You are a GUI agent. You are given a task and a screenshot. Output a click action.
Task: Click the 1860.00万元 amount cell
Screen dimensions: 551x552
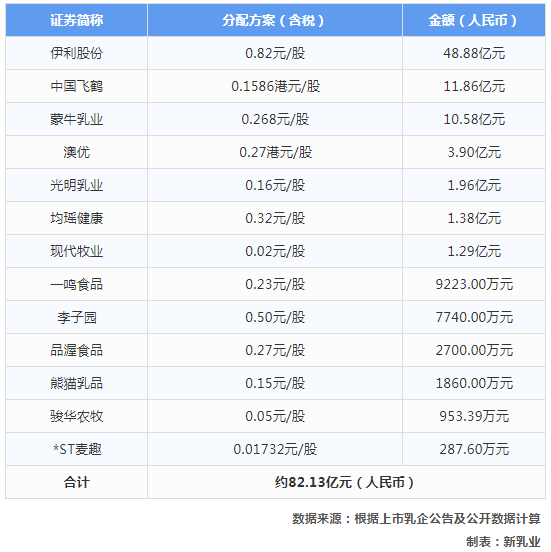point(474,383)
